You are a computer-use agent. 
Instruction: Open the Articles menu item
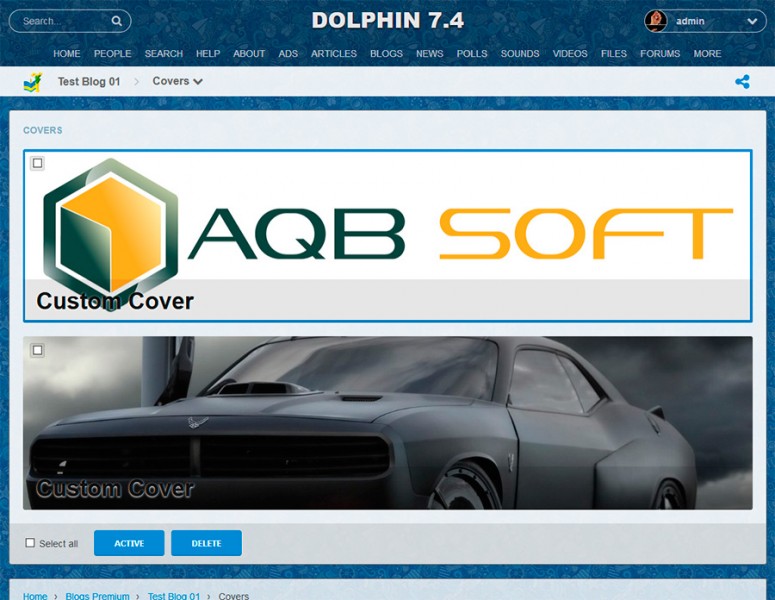pyautogui.click(x=334, y=53)
